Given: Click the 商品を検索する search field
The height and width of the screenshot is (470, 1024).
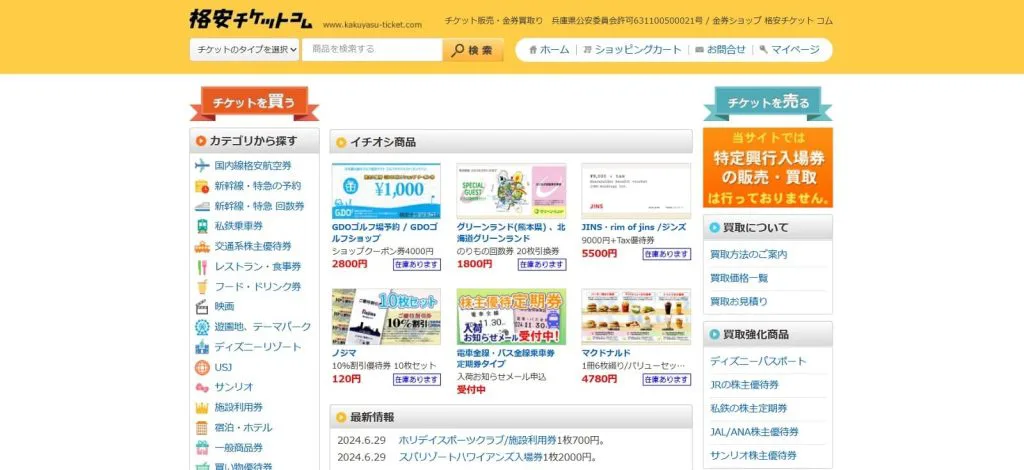Looking at the screenshot, I should [x=371, y=50].
